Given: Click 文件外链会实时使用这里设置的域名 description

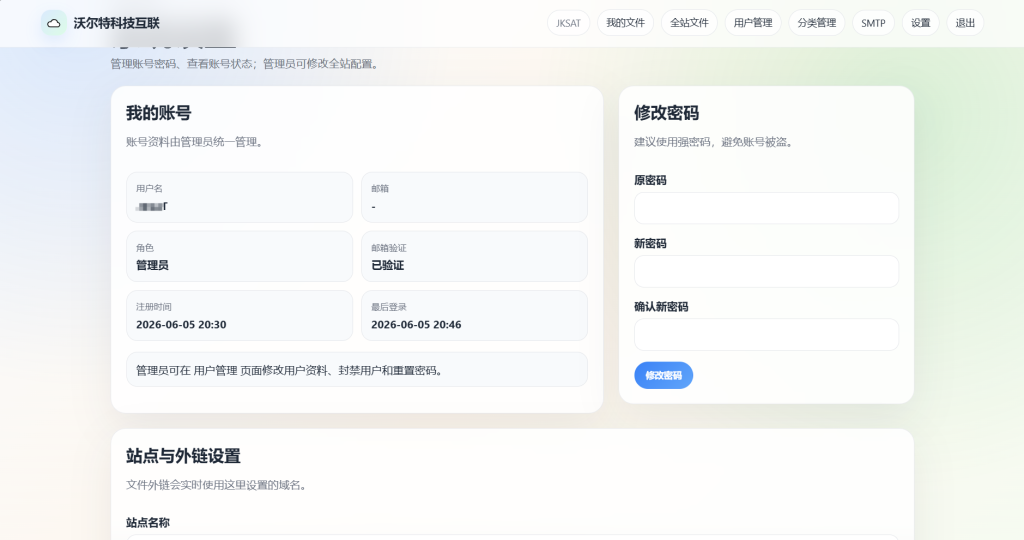Looking at the screenshot, I should pyautogui.click(x=217, y=485).
